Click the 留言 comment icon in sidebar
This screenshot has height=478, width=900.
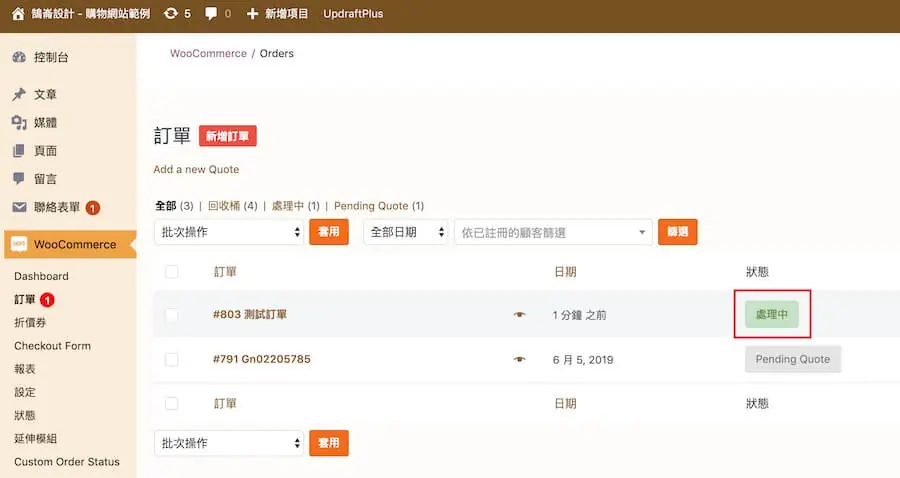[19, 178]
